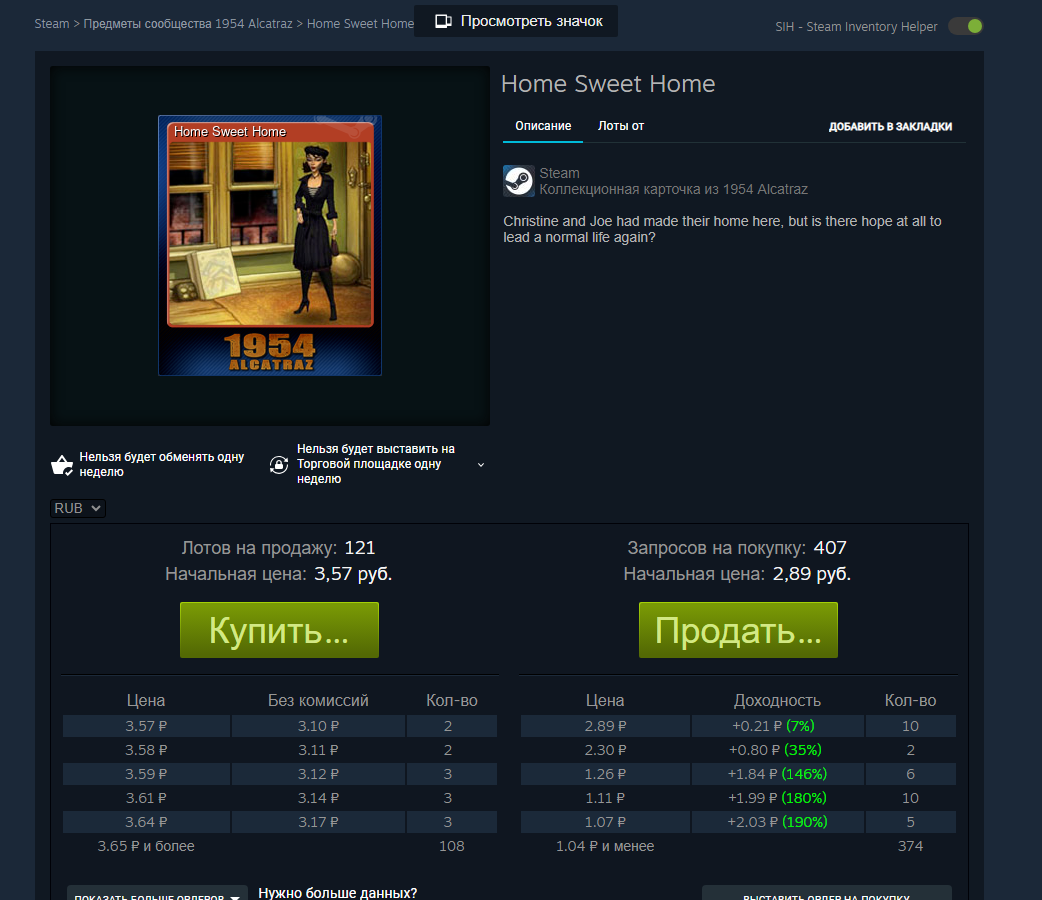Viewport: 1042px width, 900px height.
Task: Click the 'Начальная цена: 3,57 руб.' text
Action: click(278, 574)
